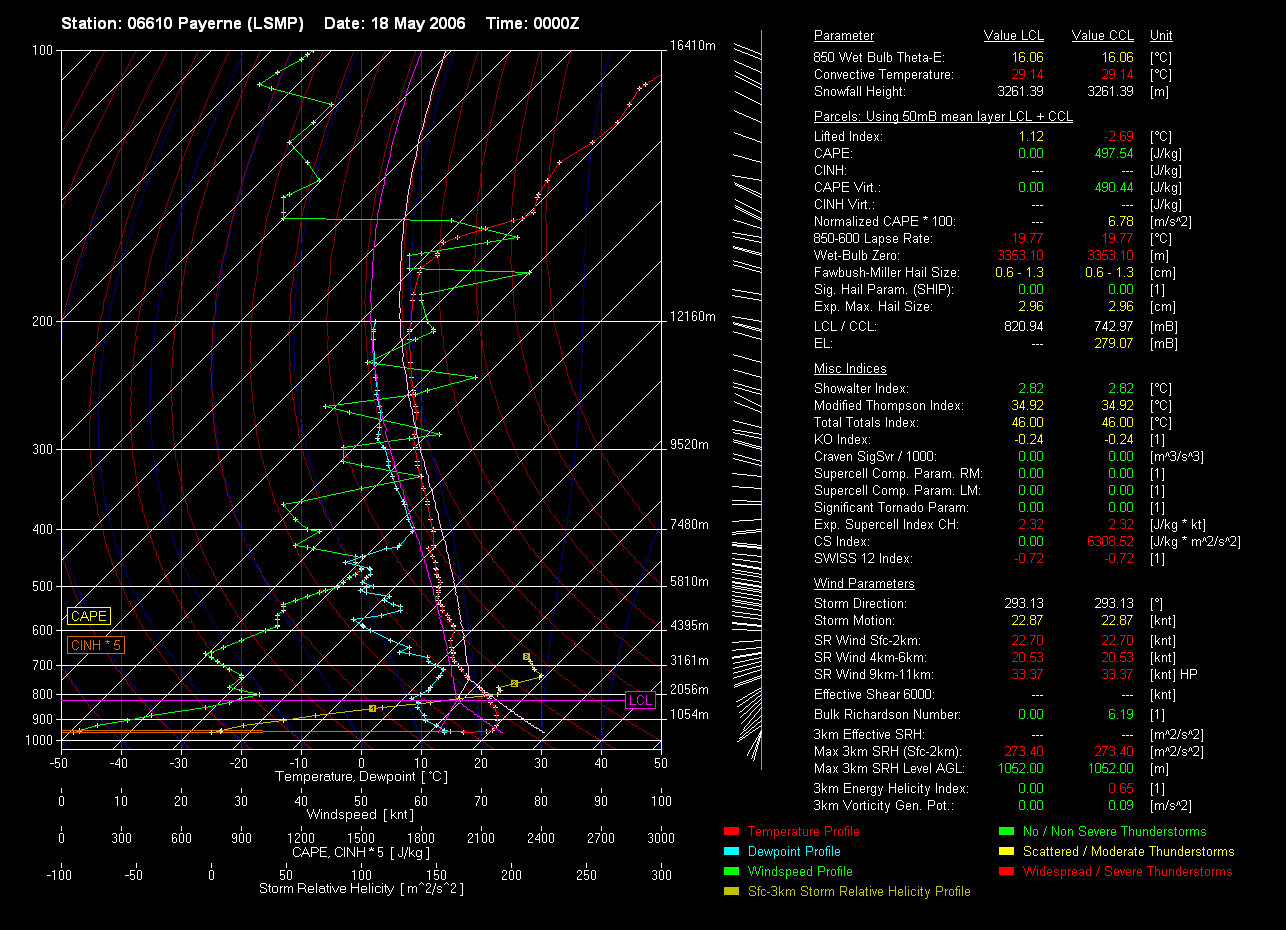Select the magenta LCL marker label
The height and width of the screenshot is (930, 1286).
640,700
